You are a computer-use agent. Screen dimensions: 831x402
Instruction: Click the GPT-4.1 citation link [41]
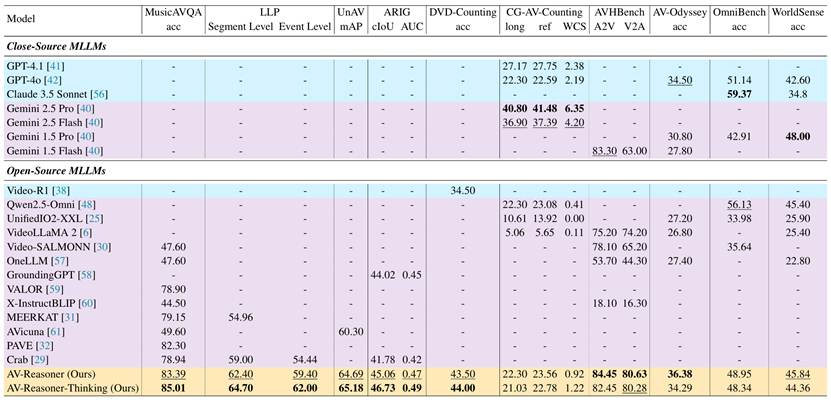pos(55,67)
